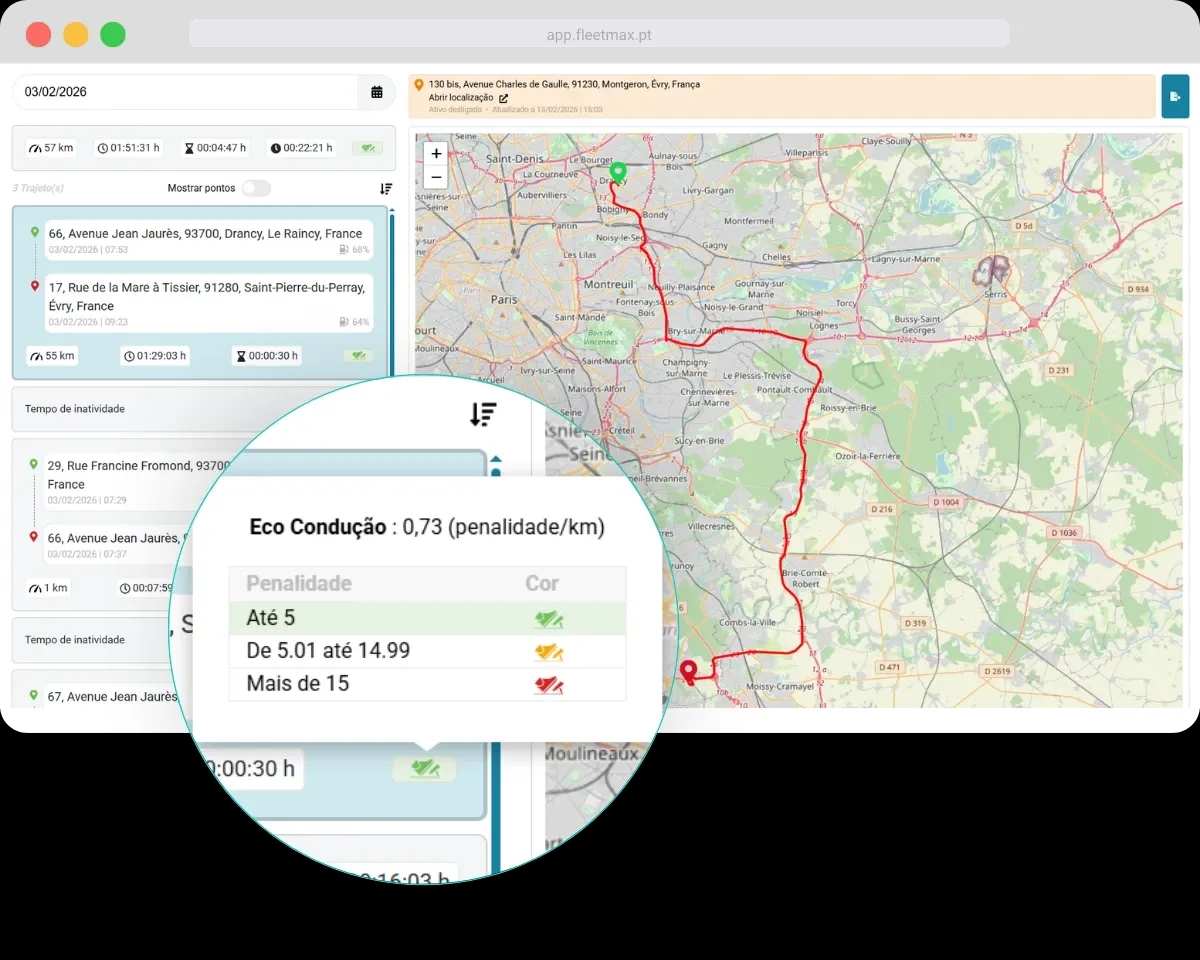Click the vehicle cluster icon near Serris on map
The height and width of the screenshot is (960, 1200).
(992, 269)
